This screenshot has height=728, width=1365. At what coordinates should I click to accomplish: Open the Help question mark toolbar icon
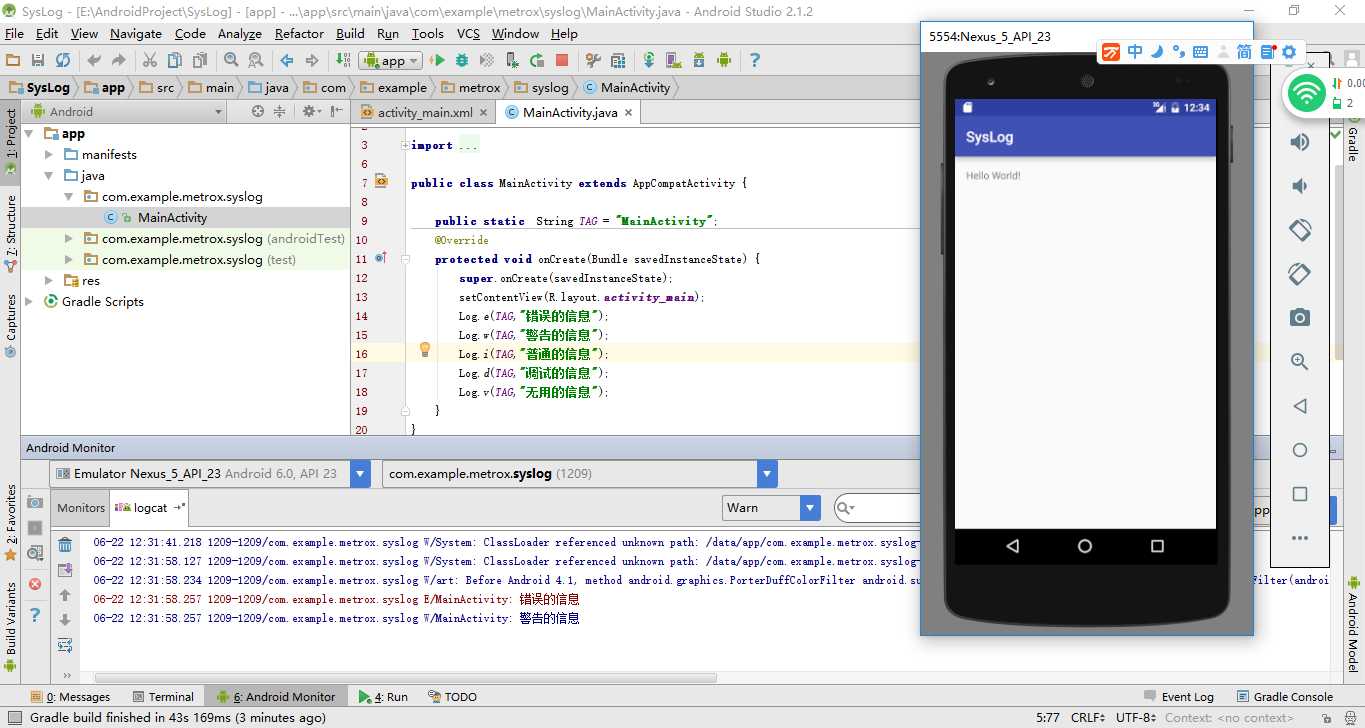coord(755,60)
